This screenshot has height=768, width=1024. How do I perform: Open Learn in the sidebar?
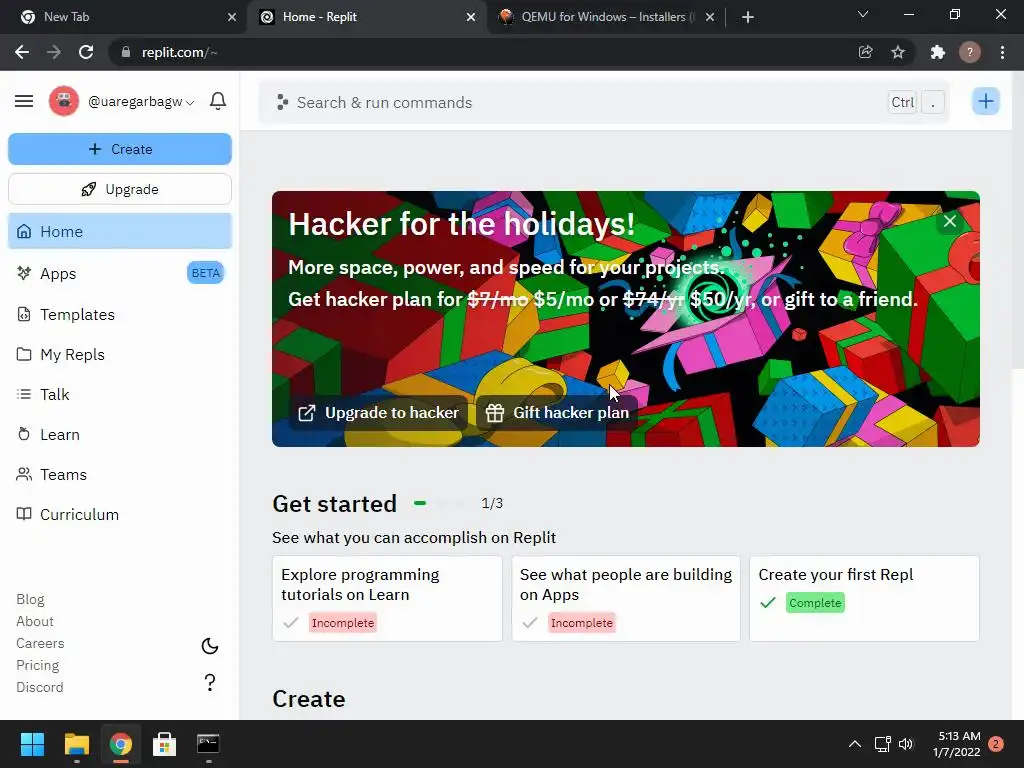(x=120, y=434)
